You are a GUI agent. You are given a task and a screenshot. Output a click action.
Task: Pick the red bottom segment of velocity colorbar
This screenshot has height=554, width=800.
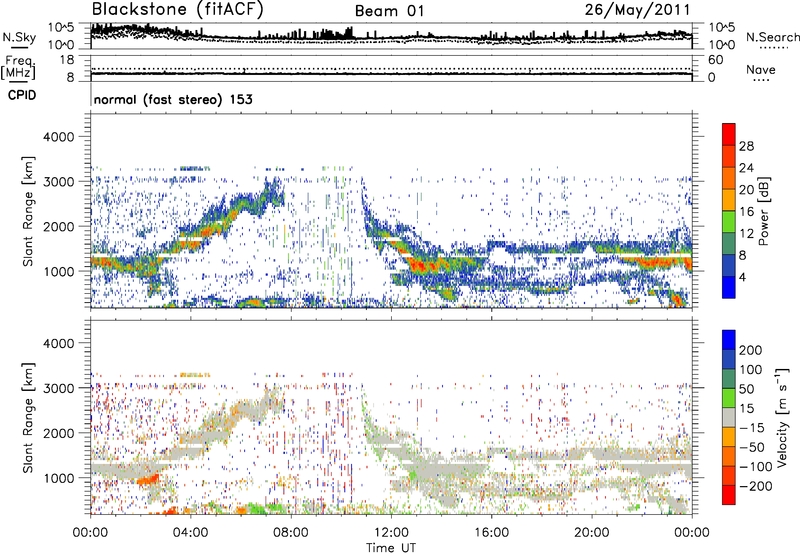729,495
